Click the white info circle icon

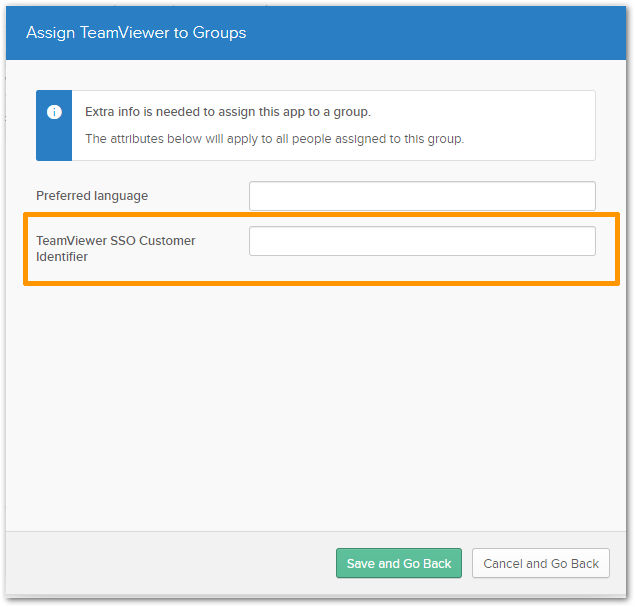(54, 112)
